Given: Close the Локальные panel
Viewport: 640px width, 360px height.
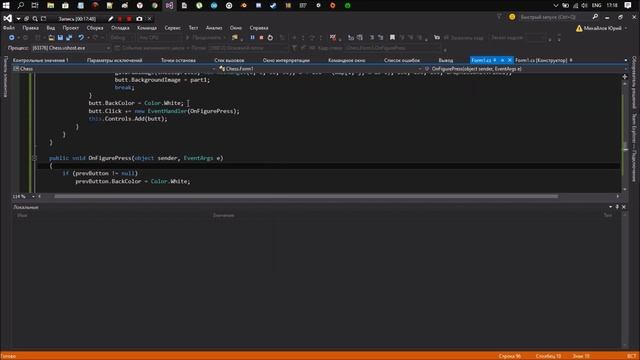Looking at the screenshot, I should coord(624,207).
